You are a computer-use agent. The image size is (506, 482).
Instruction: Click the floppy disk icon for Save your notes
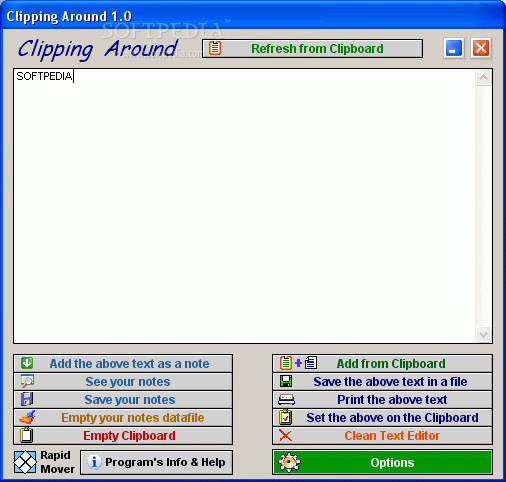pos(27,399)
